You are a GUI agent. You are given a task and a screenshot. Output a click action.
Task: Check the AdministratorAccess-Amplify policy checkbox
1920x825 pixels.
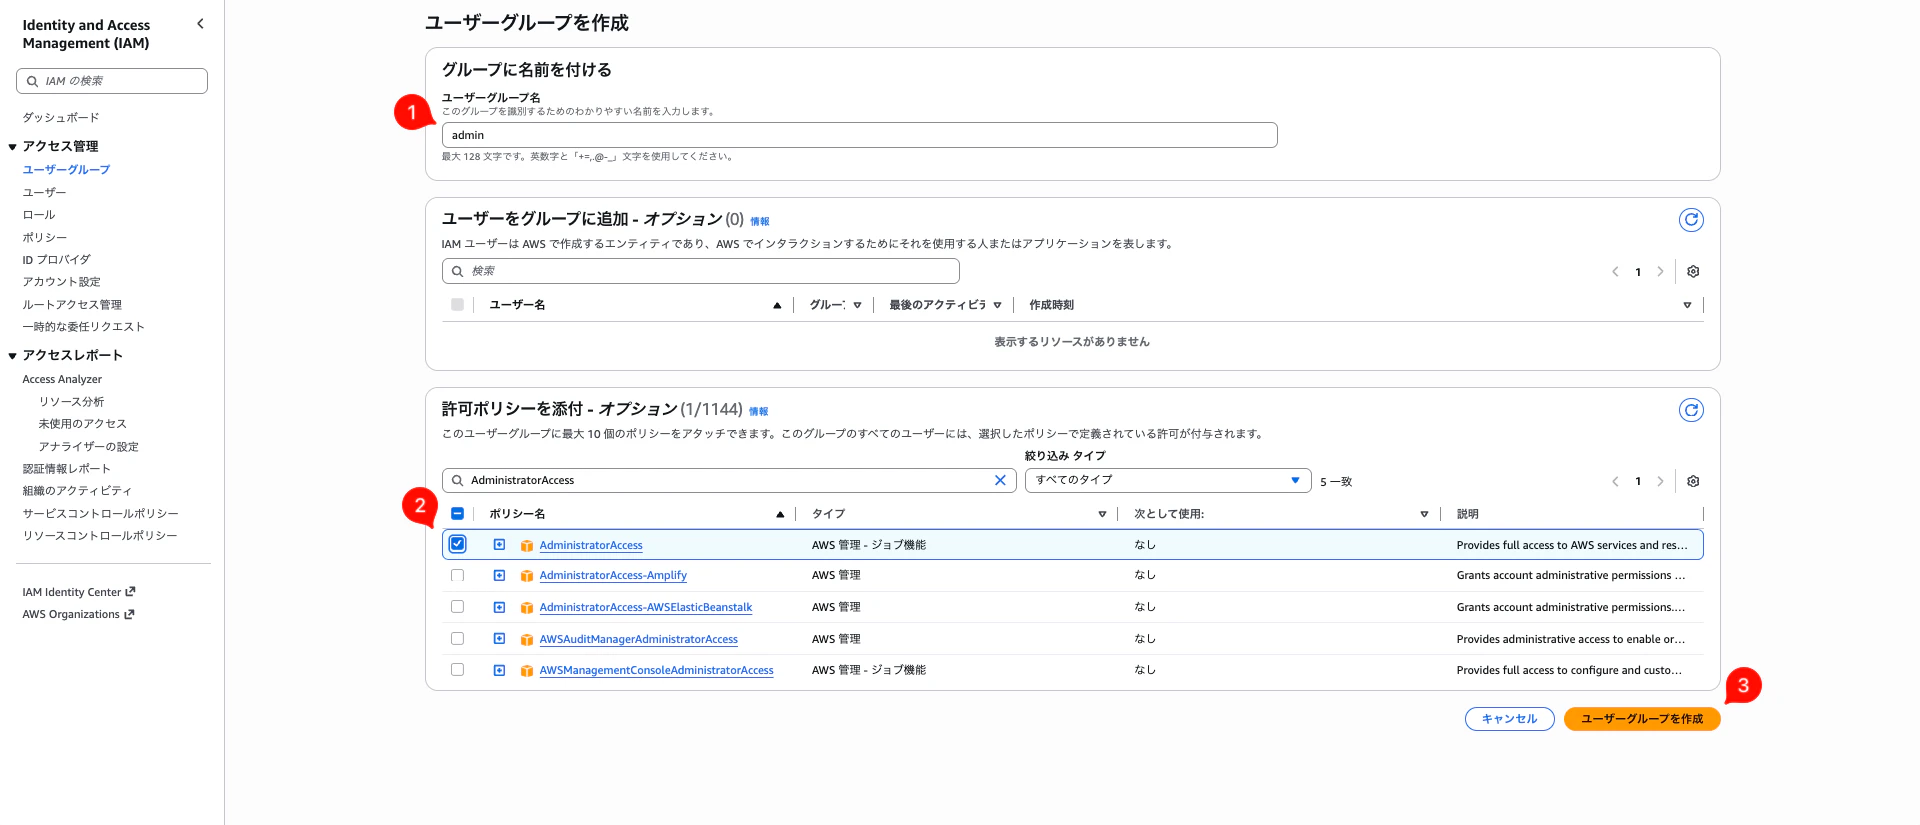(x=457, y=576)
